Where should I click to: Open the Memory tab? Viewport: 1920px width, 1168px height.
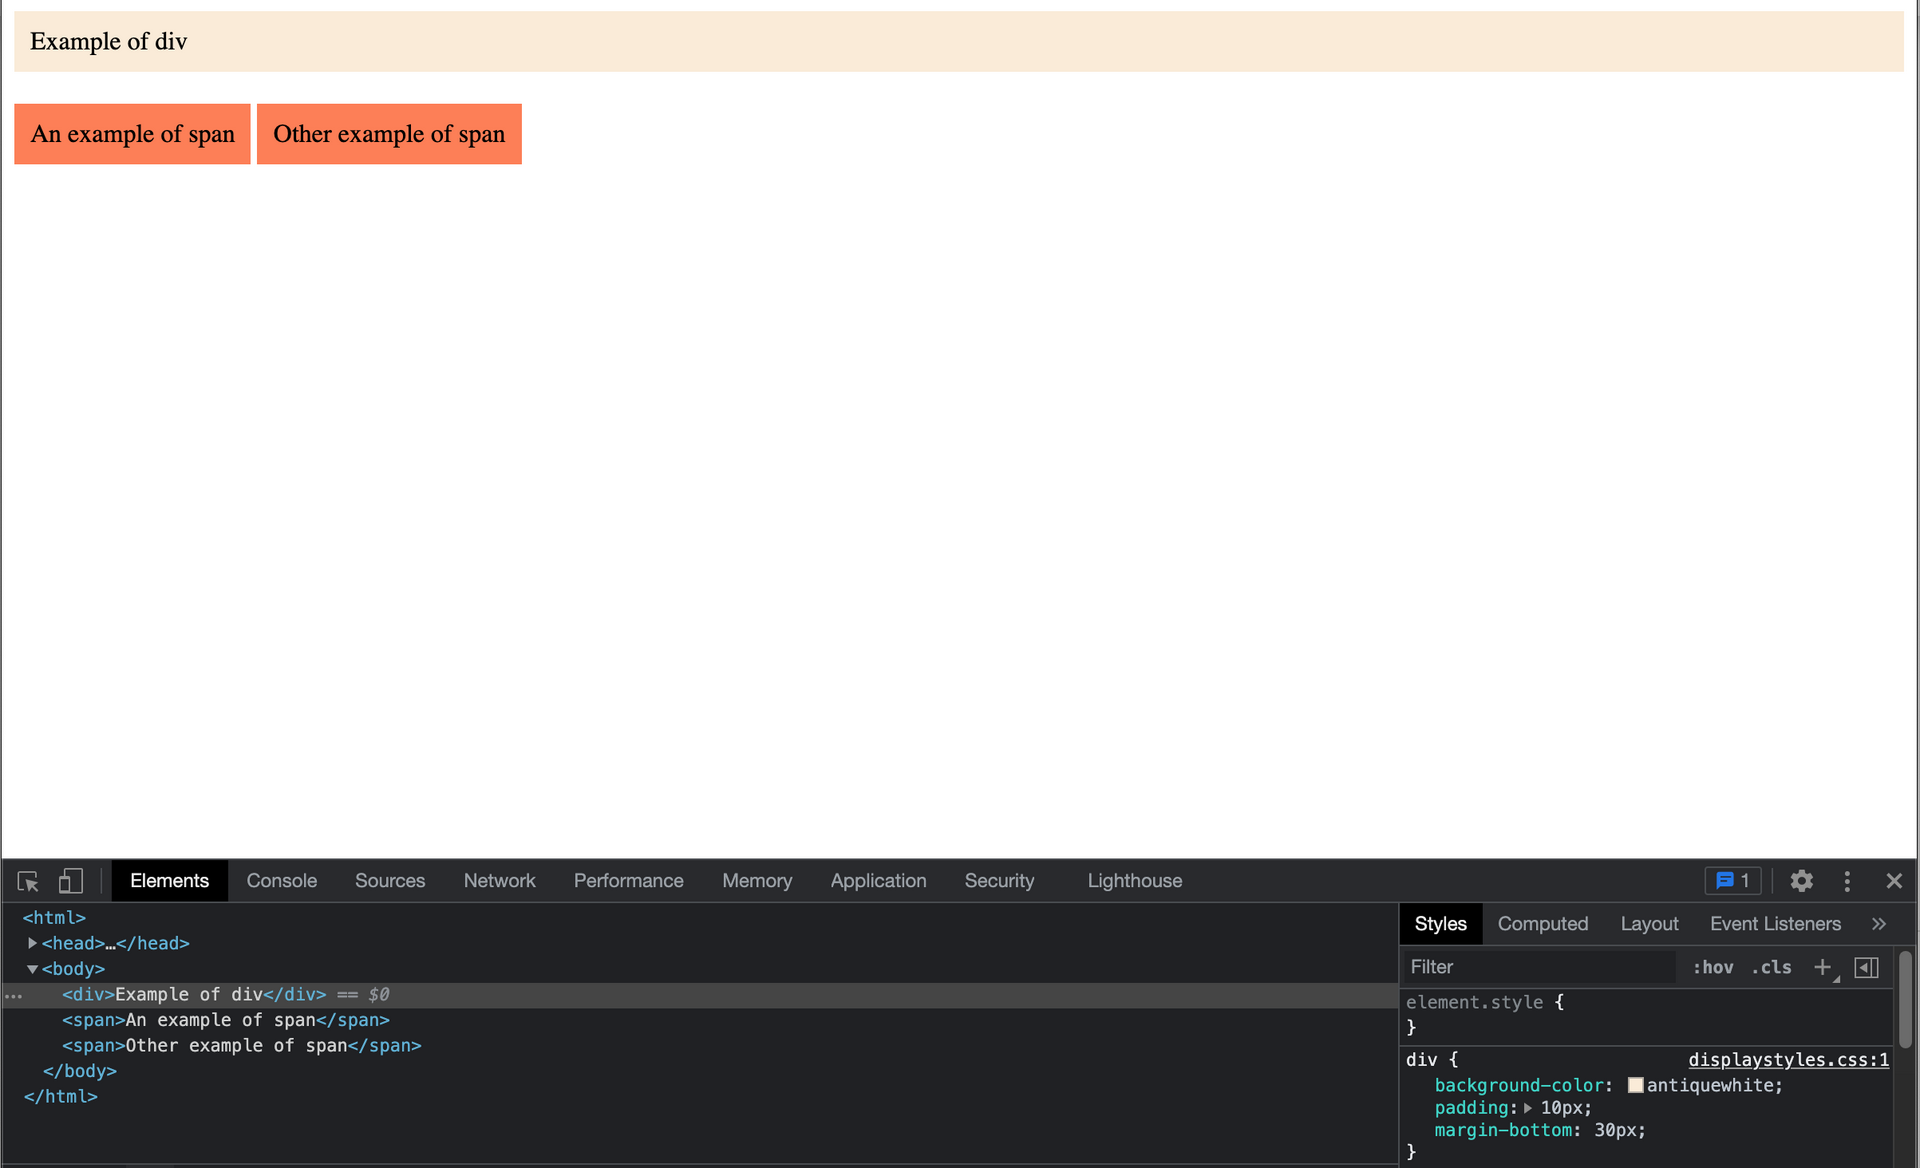tap(757, 881)
